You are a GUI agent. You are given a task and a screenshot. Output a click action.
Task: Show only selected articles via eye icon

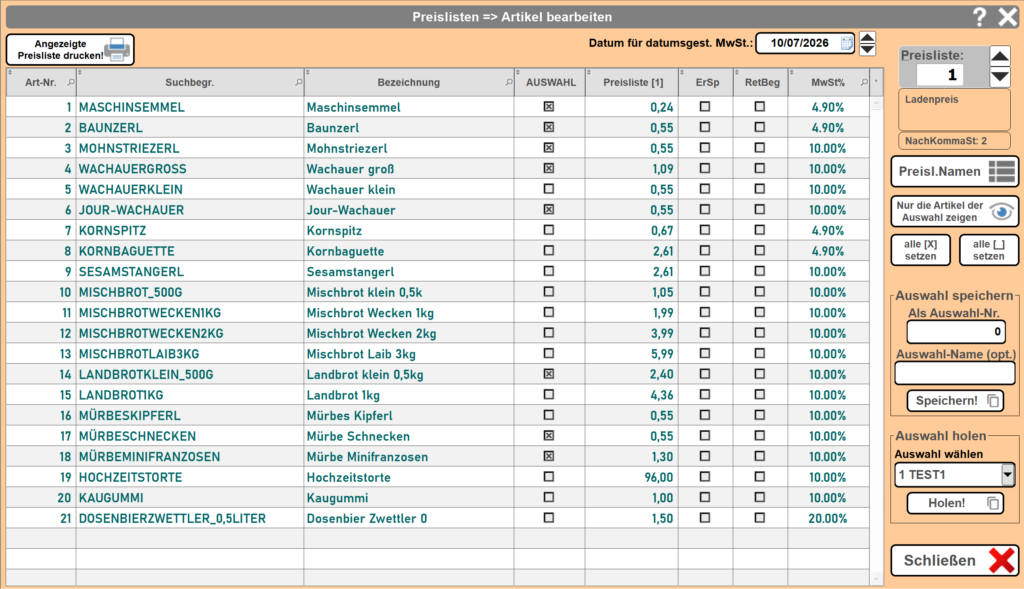tap(1002, 212)
